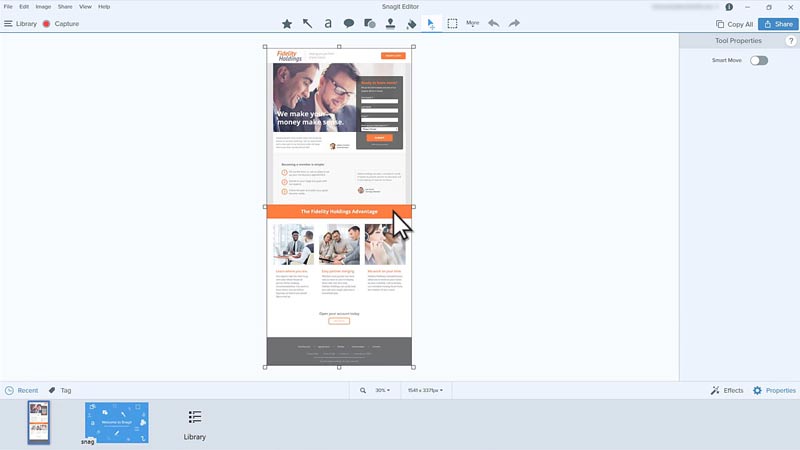Click Copy All
Image resolution: width=800 pixels, height=450 pixels.
click(x=734, y=24)
